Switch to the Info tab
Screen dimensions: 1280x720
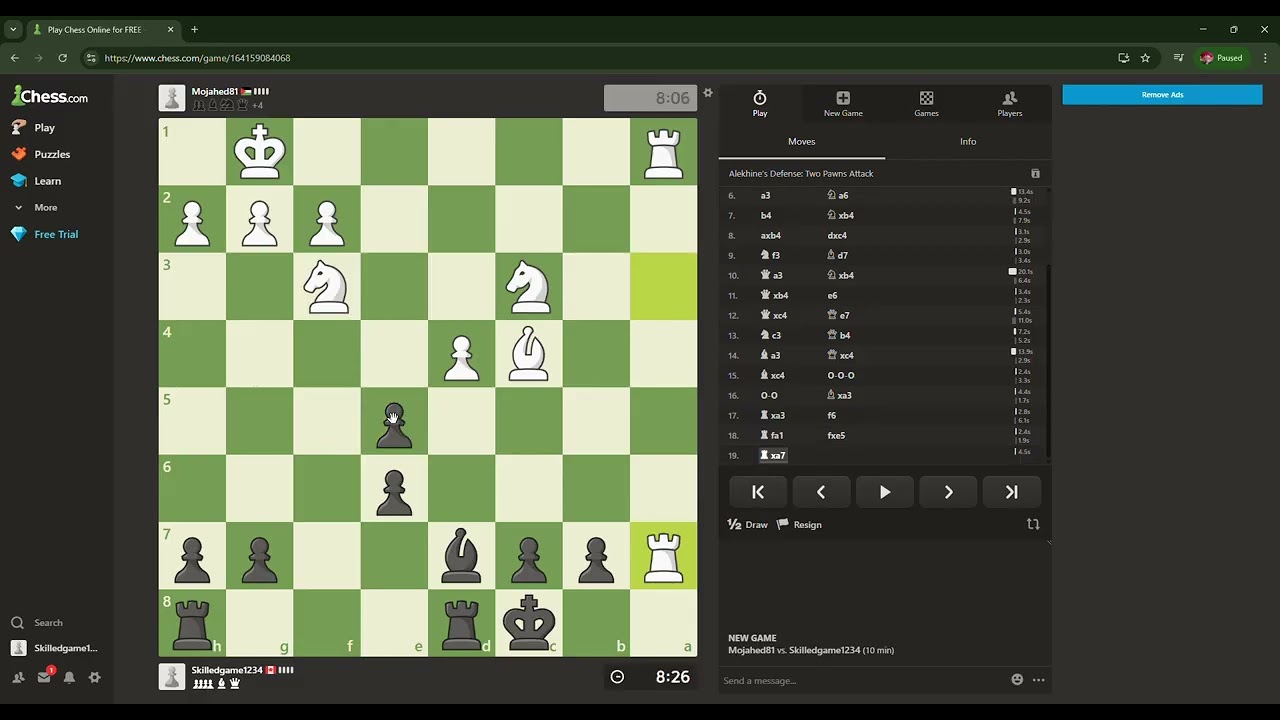968,142
